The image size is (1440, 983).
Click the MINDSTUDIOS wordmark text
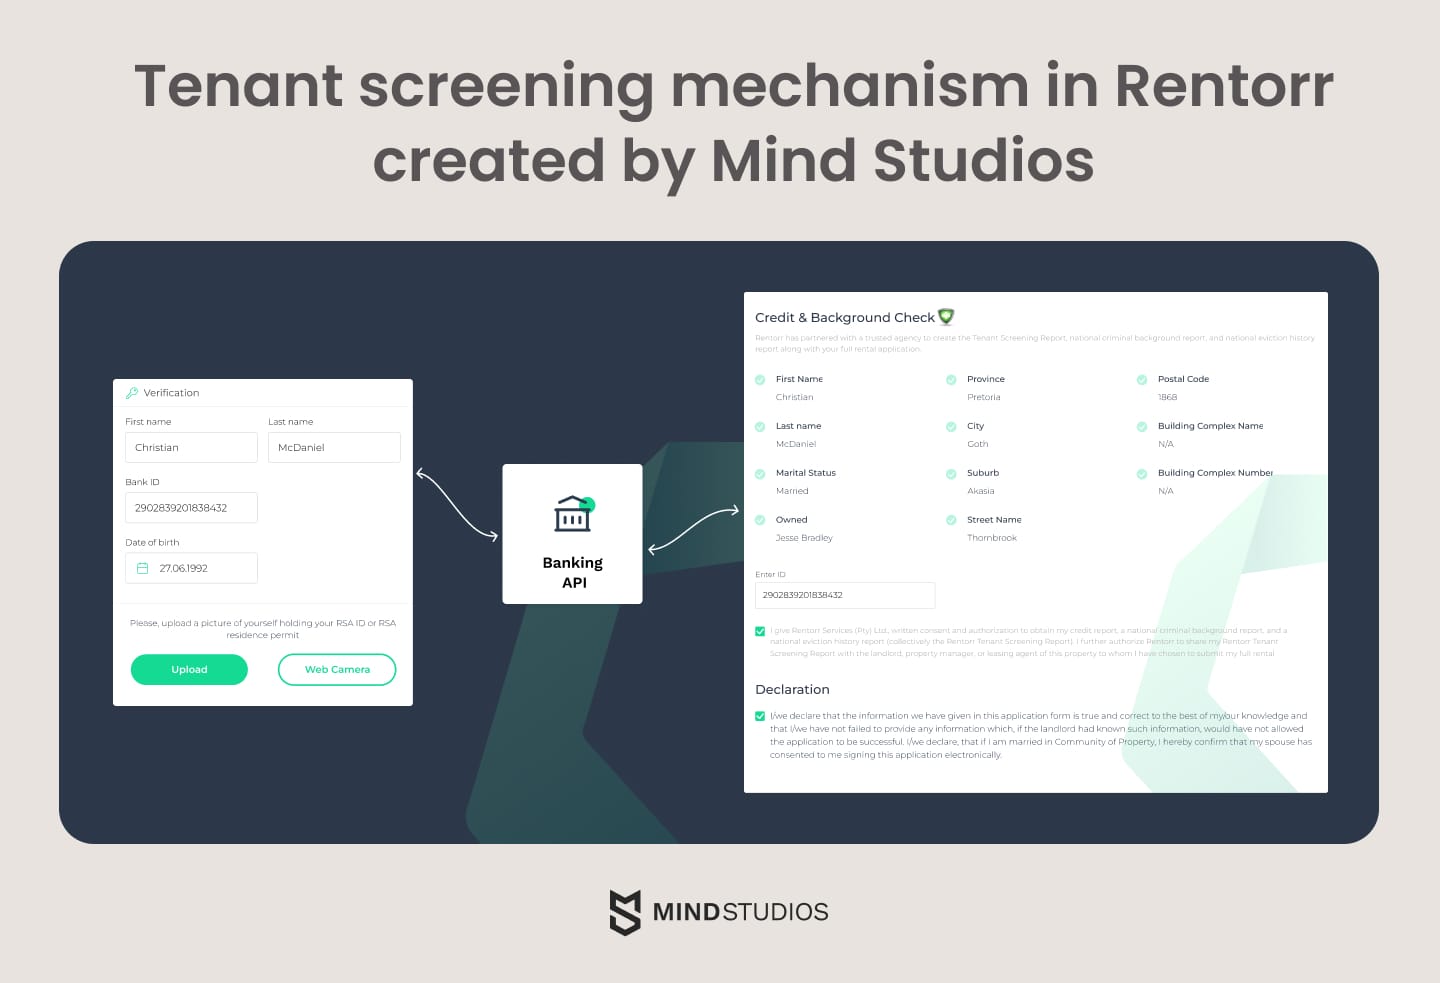click(740, 912)
